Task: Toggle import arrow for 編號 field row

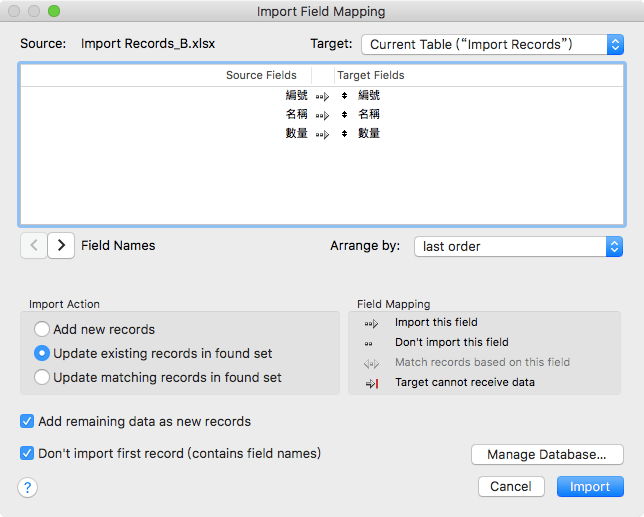Action: tap(322, 96)
